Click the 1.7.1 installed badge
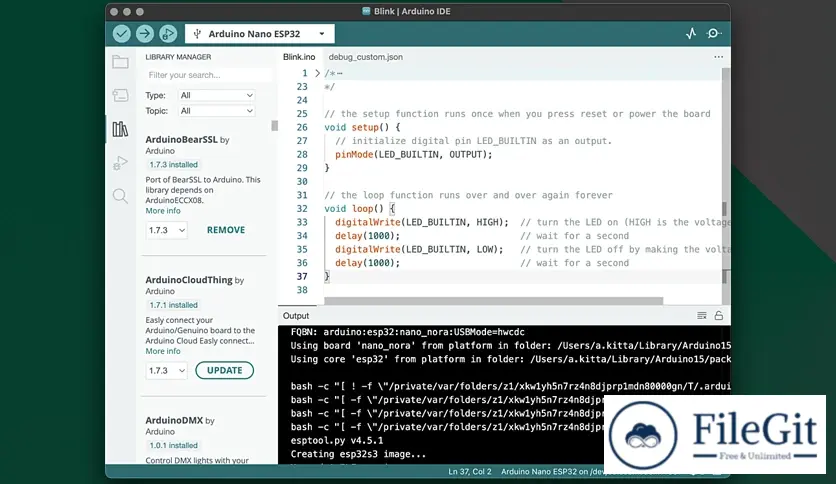Viewport: 836px width, 484px height. pos(173,305)
